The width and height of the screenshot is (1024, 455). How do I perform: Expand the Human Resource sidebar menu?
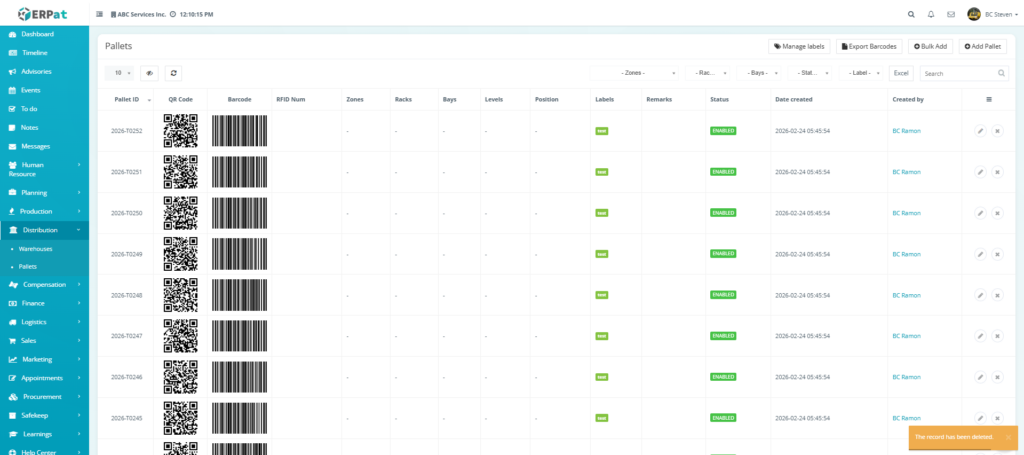(x=44, y=169)
